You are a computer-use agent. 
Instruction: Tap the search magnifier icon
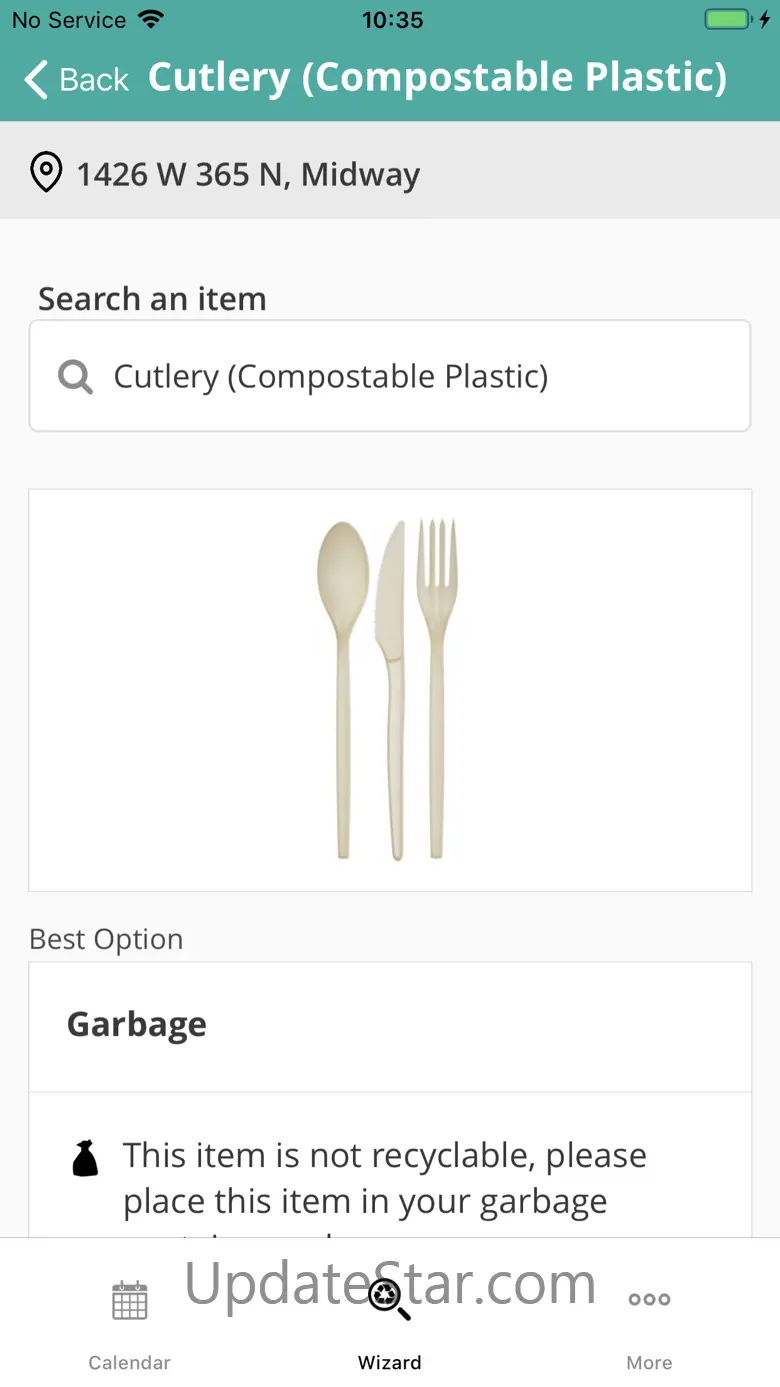[x=75, y=377]
